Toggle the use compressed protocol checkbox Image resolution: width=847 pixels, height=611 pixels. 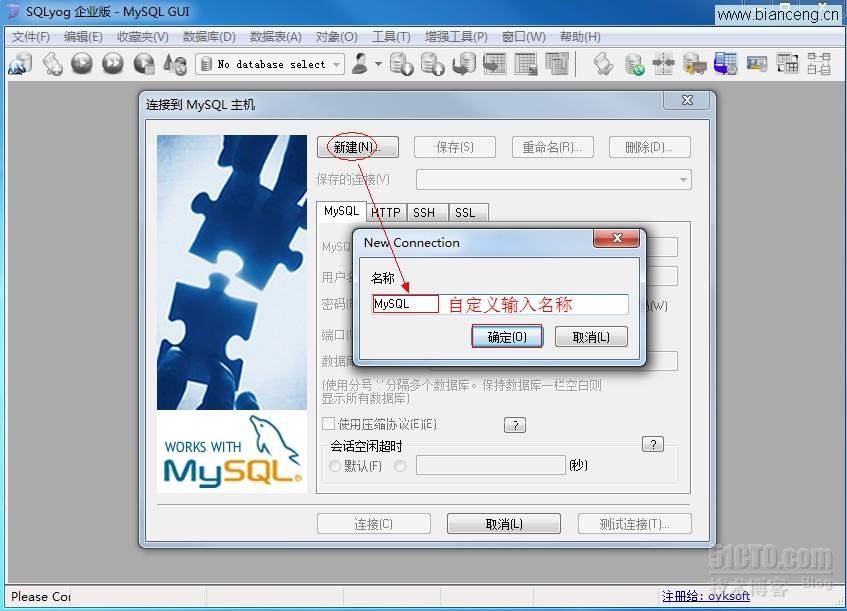tap(328, 423)
